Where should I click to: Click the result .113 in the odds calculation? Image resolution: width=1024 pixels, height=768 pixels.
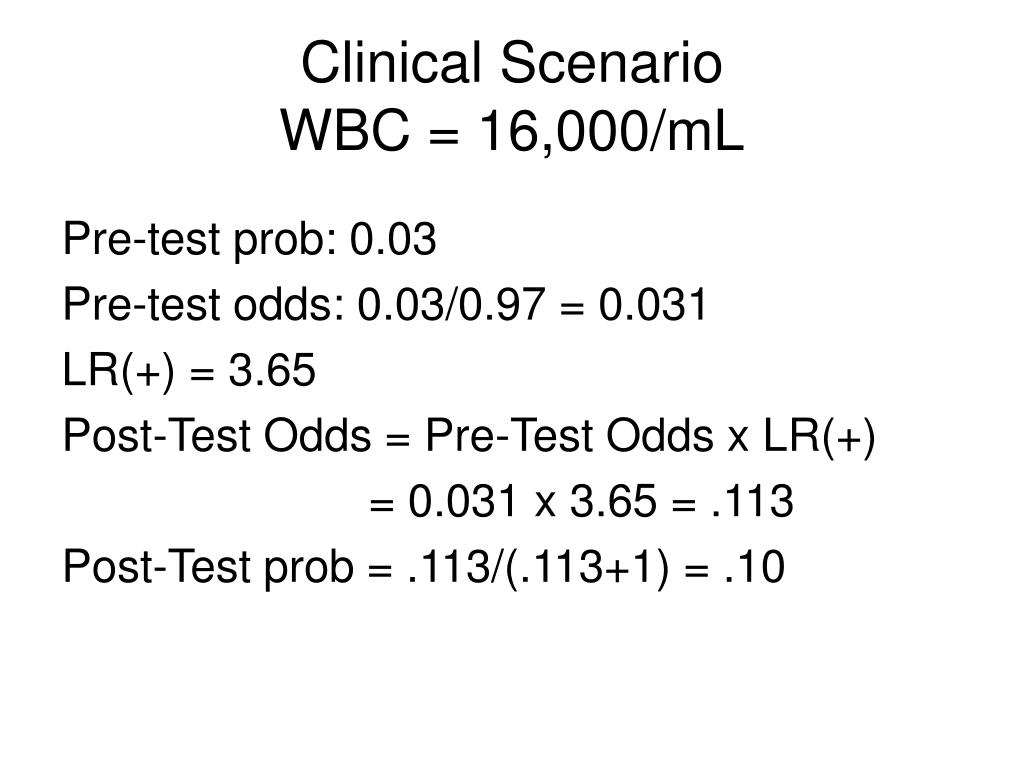pyautogui.click(x=752, y=502)
